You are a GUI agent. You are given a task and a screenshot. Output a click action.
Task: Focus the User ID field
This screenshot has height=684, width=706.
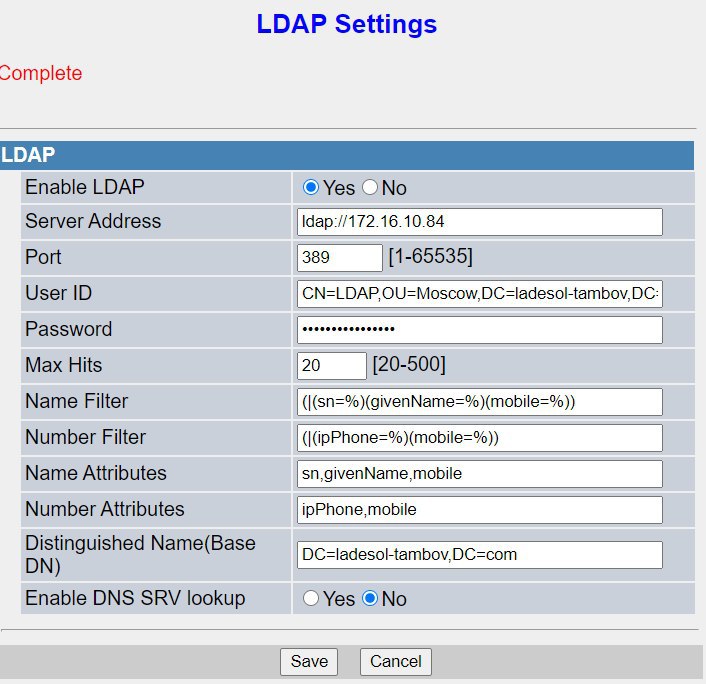click(x=480, y=294)
